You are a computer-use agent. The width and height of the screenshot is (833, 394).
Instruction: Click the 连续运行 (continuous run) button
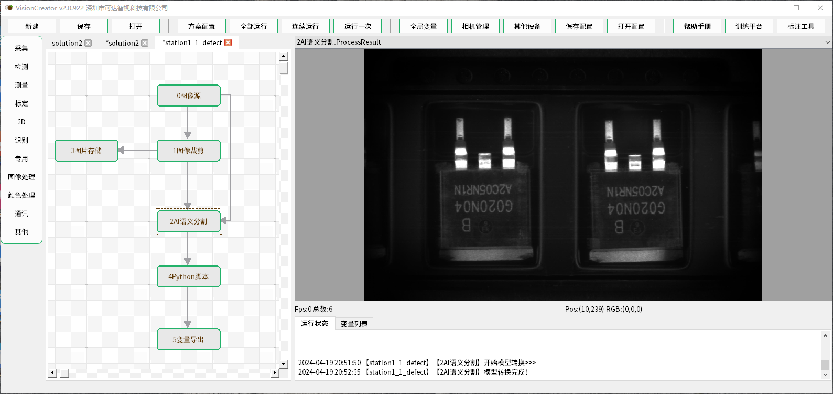305,26
